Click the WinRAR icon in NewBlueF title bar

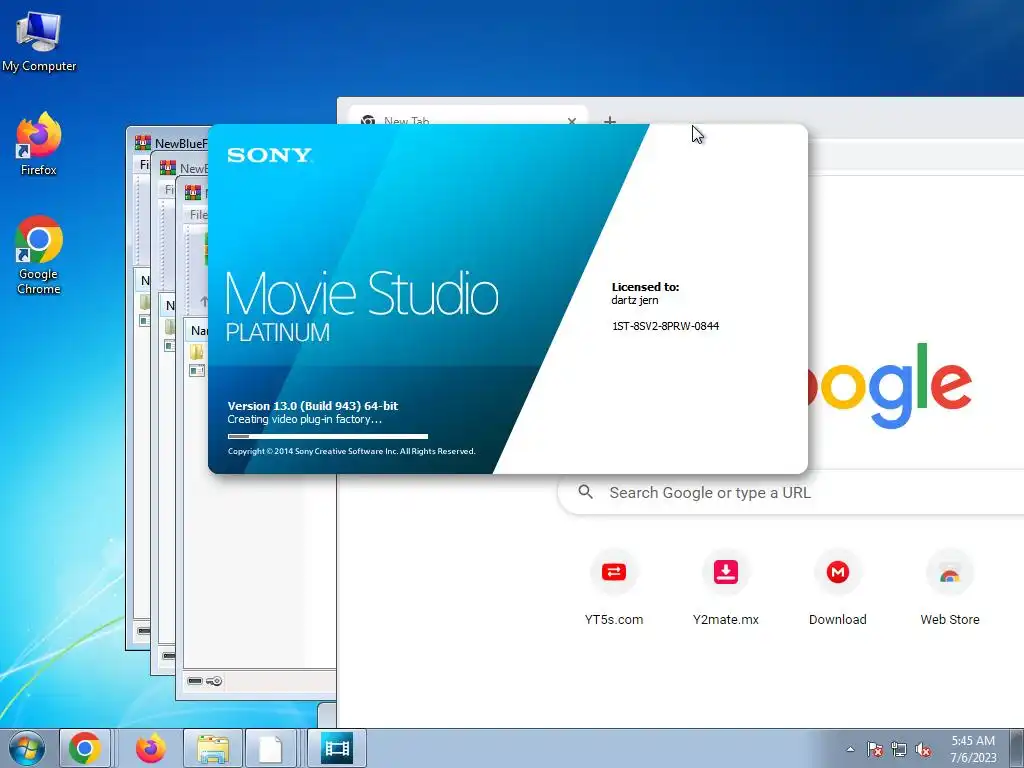coord(142,142)
